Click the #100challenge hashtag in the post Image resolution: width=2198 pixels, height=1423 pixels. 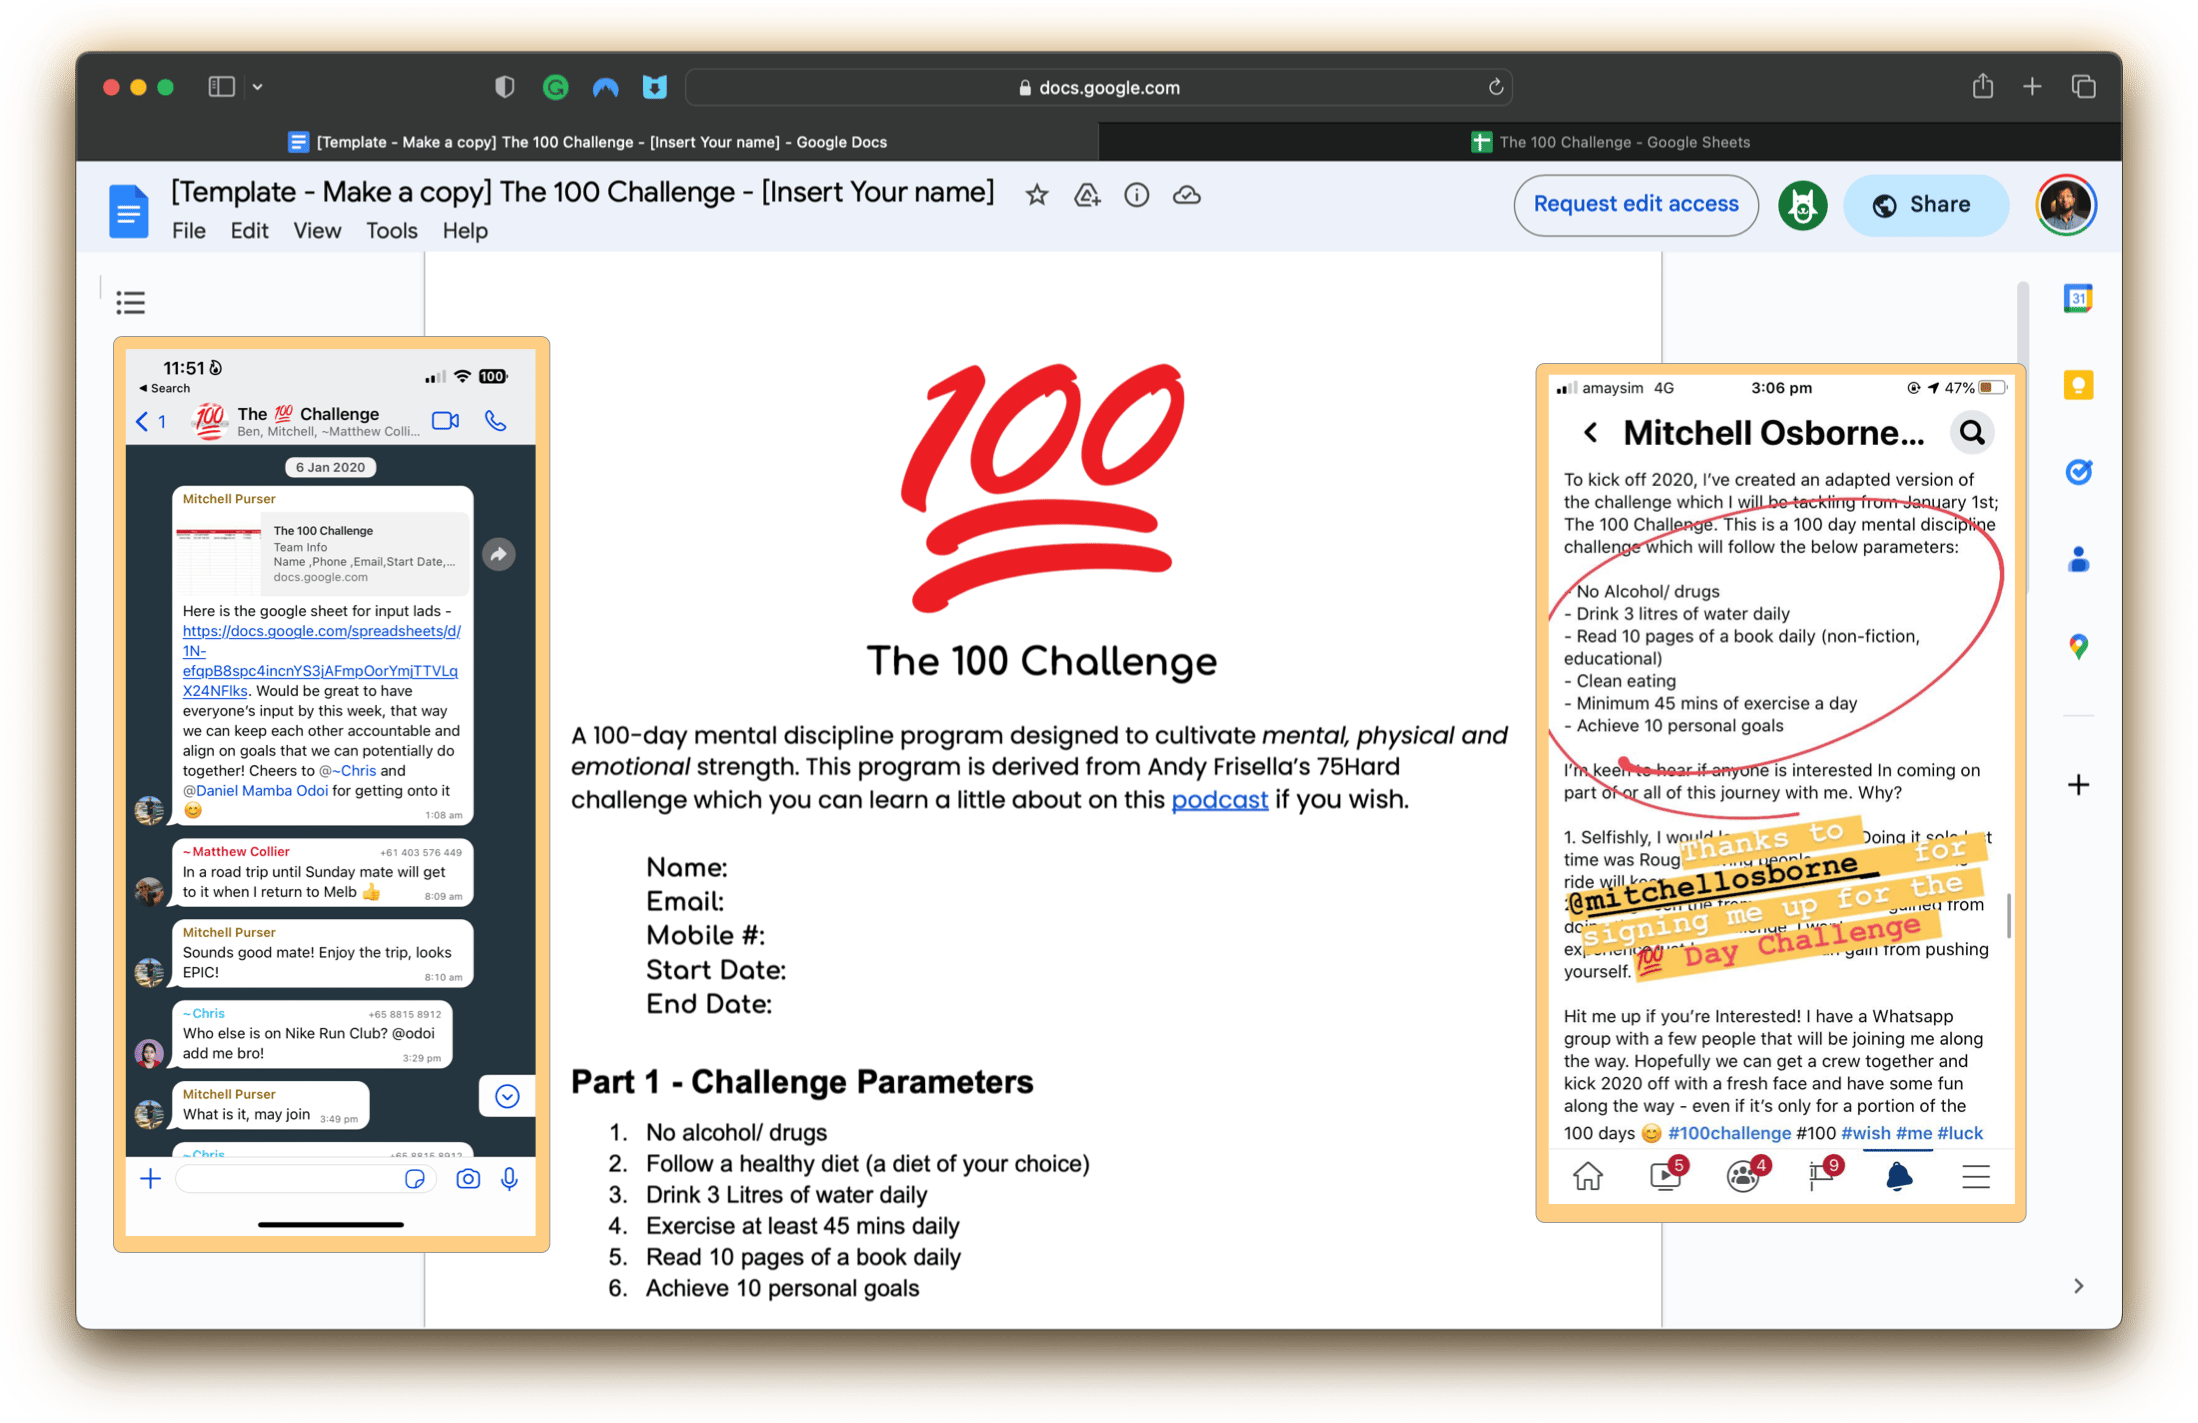point(1729,1133)
